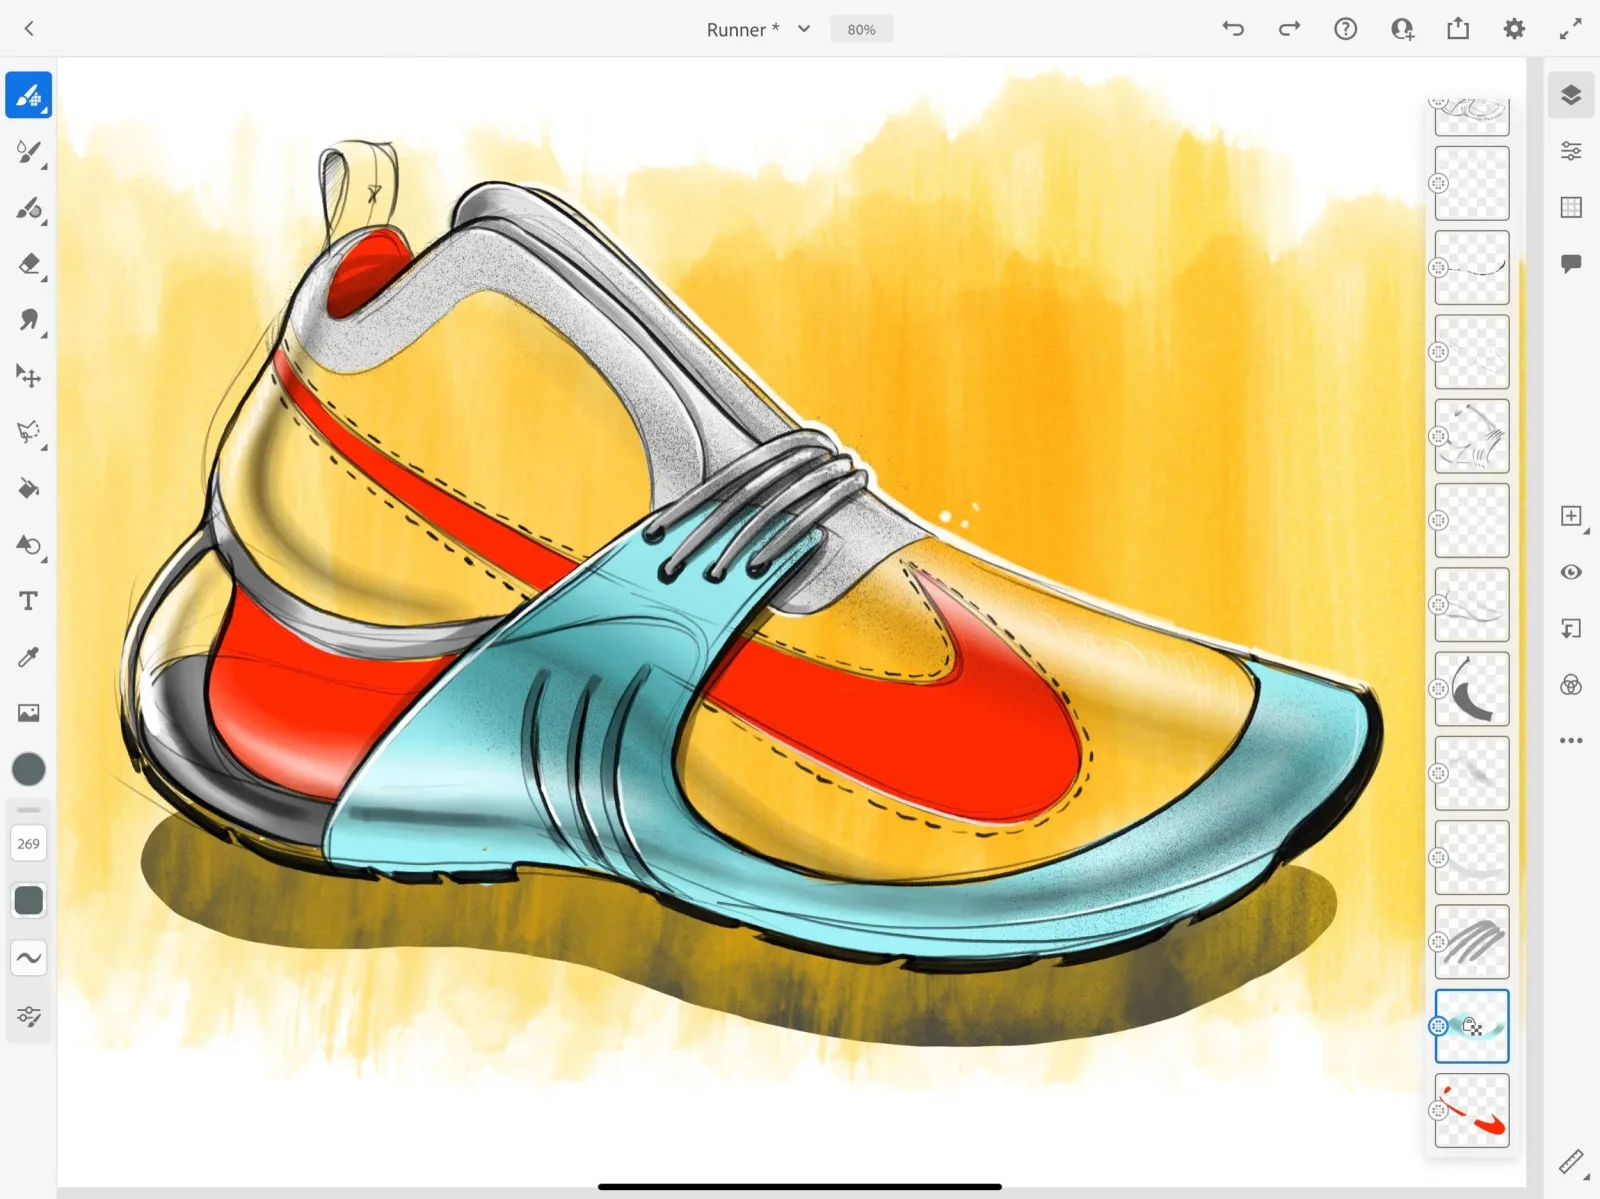Screen dimensions: 1600x1199
Task: Open the brush flow control
Action: 29,901
